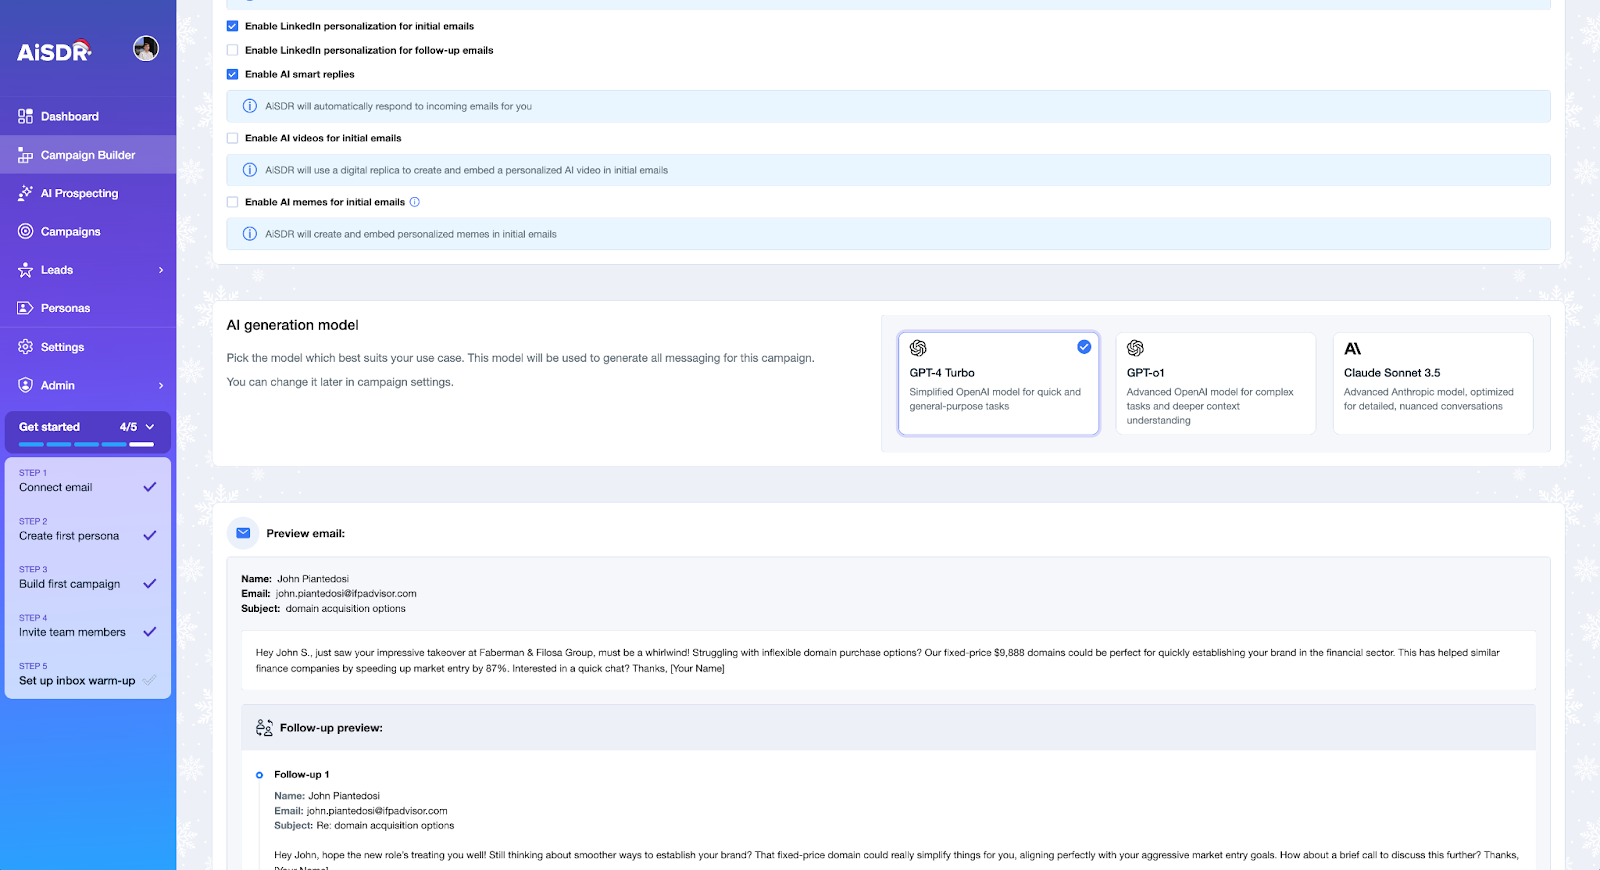
Task: Click the Follow-up preview people icon
Action: [x=264, y=728]
